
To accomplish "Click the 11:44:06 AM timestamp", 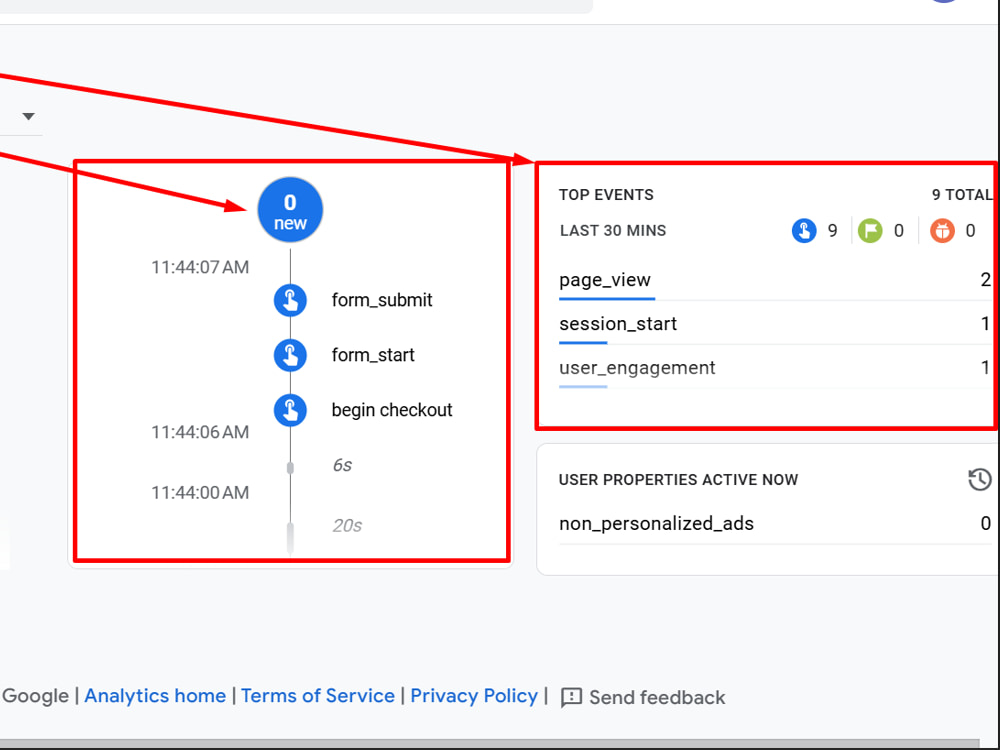I will pyautogui.click(x=200, y=432).
